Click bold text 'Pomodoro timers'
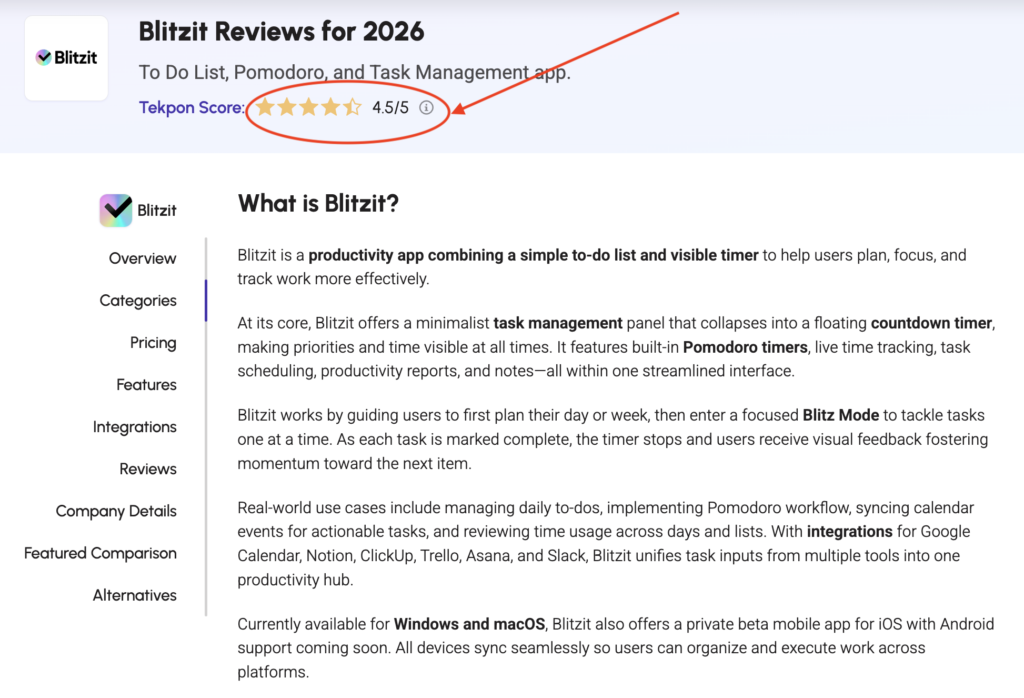This screenshot has height=698, width=1024. 745,347
